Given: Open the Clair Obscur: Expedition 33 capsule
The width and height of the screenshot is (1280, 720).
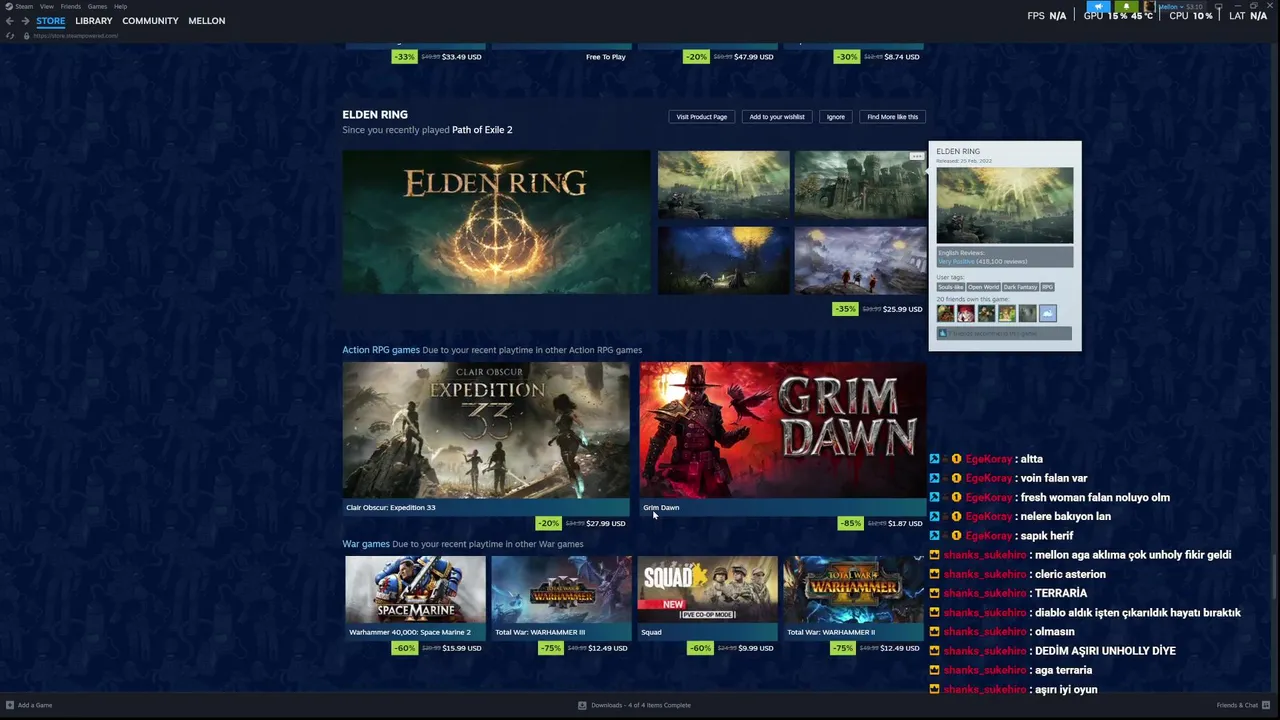Looking at the screenshot, I should (x=486, y=430).
